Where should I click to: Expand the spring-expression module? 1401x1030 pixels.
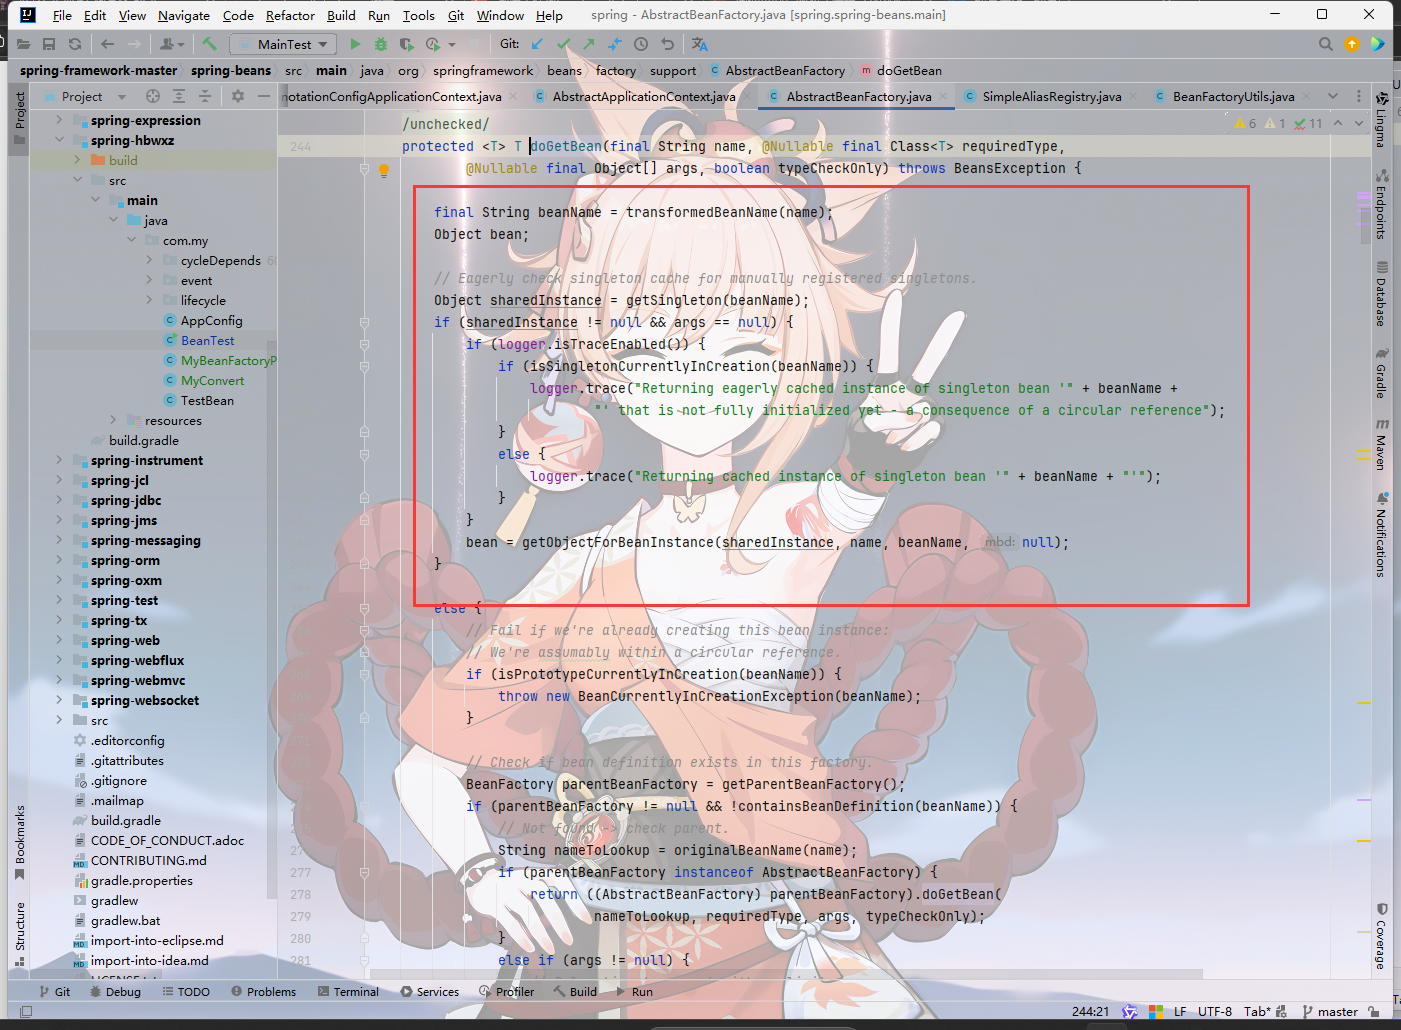coord(59,120)
